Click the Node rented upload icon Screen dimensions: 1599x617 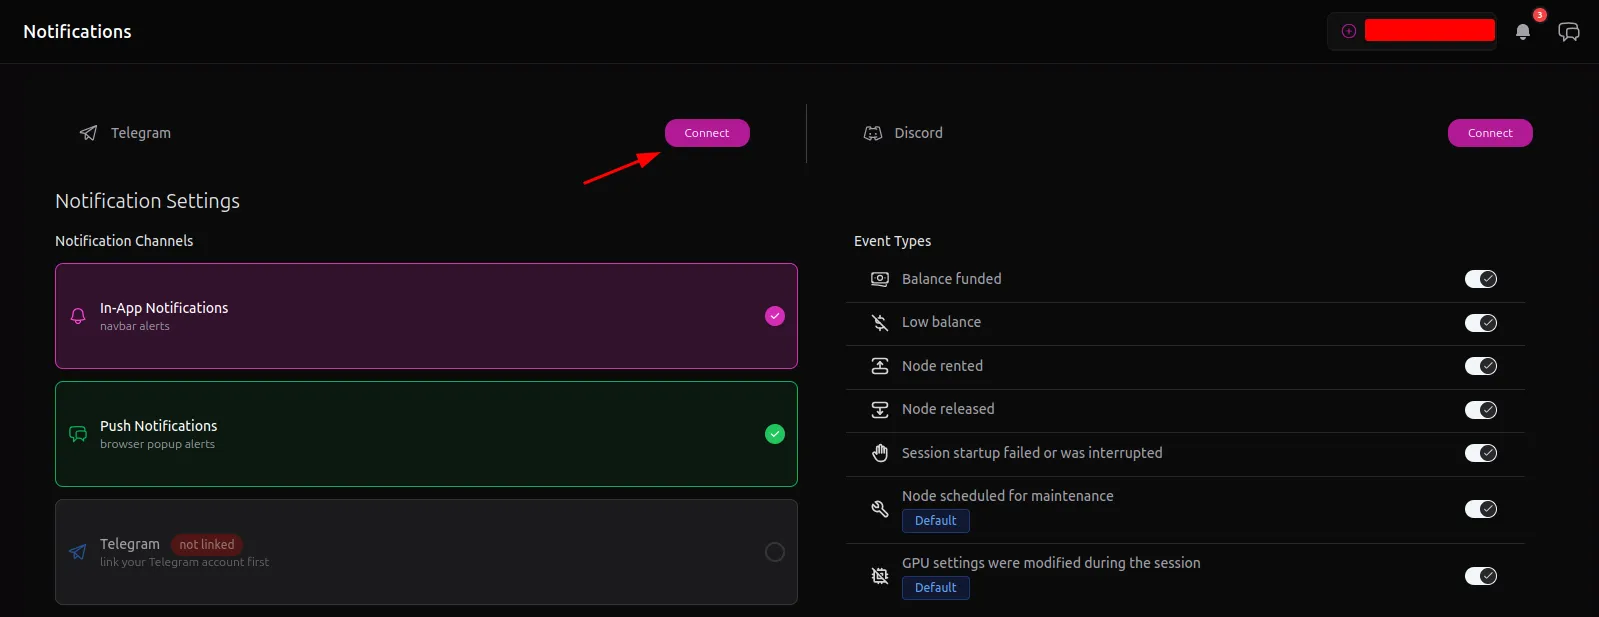[x=880, y=366]
